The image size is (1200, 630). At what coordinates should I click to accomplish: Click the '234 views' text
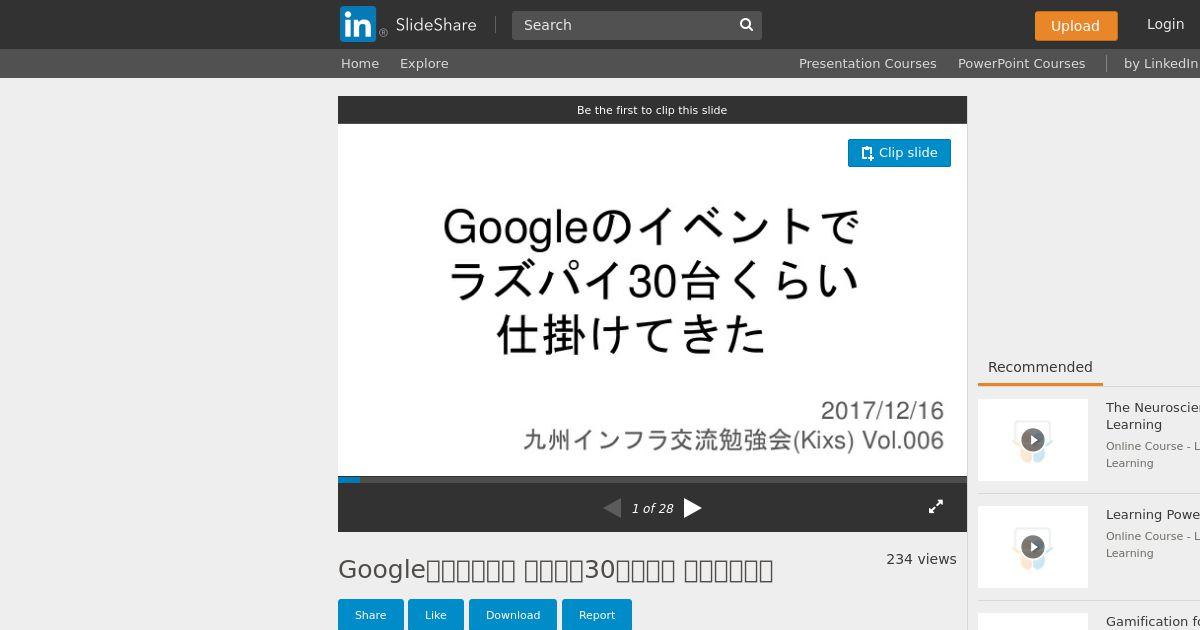tap(921, 559)
